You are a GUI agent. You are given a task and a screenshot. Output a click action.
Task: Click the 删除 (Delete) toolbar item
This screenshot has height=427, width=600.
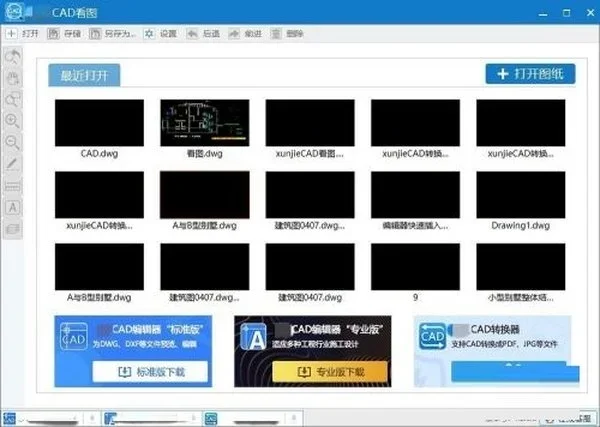click(x=287, y=34)
